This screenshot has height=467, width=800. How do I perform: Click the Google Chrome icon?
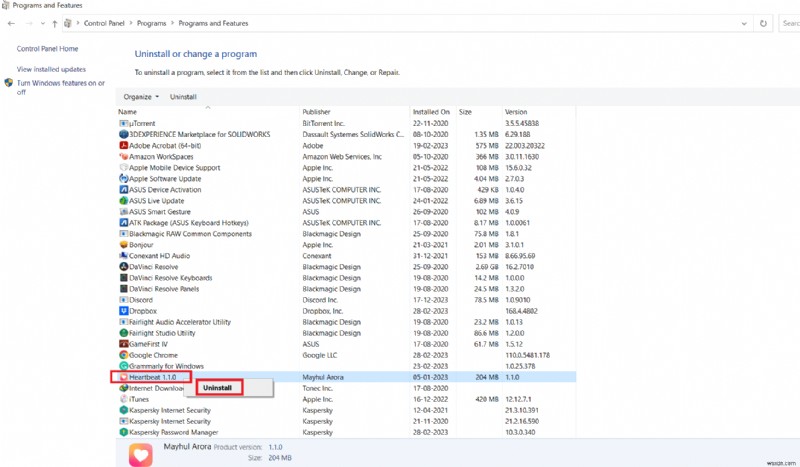pyautogui.click(x=123, y=355)
